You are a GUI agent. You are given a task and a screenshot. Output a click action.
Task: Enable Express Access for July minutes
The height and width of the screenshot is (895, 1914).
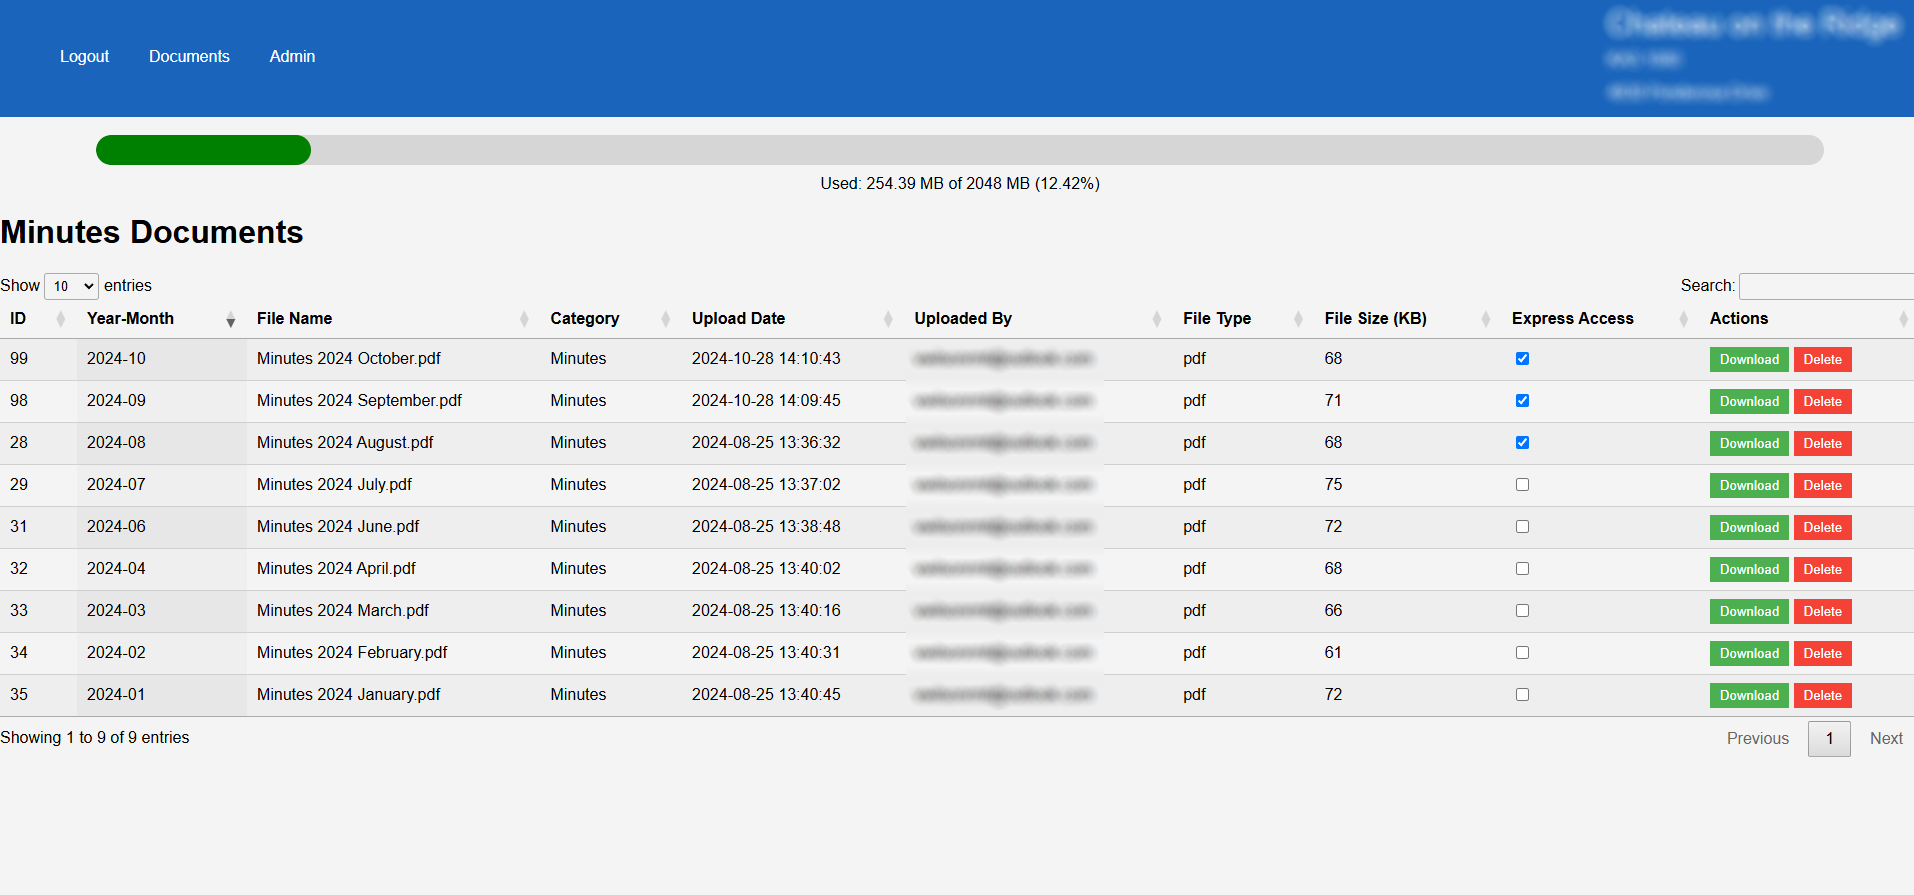(1522, 485)
